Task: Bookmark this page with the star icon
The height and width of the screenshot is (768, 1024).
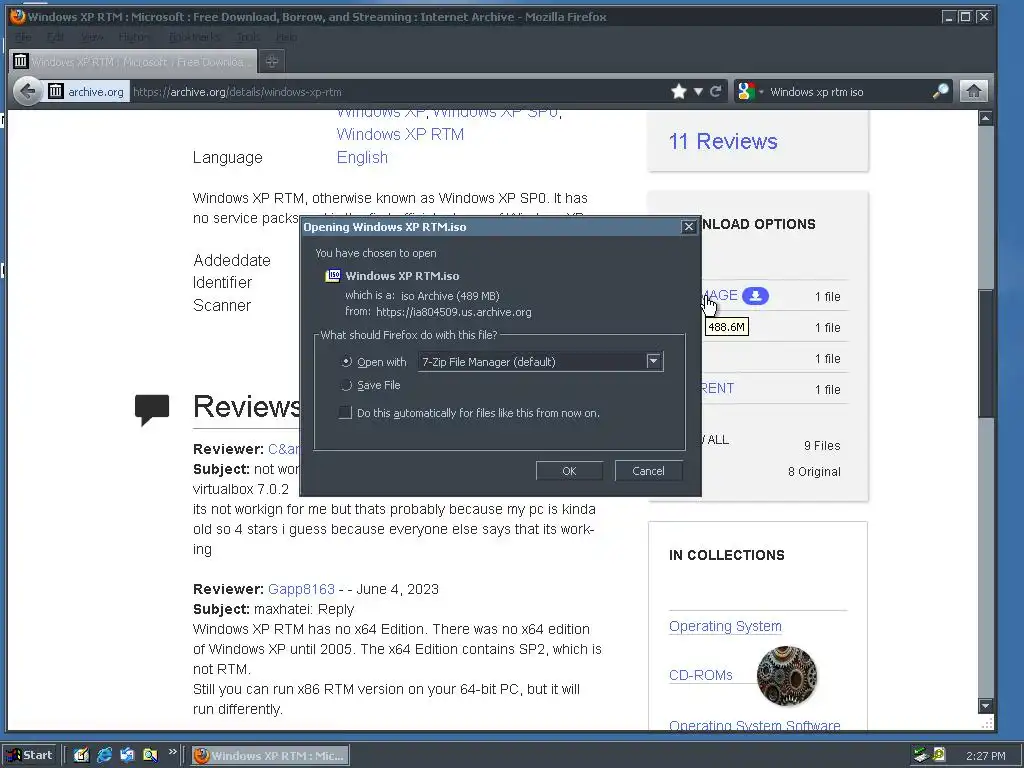Action: click(679, 91)
